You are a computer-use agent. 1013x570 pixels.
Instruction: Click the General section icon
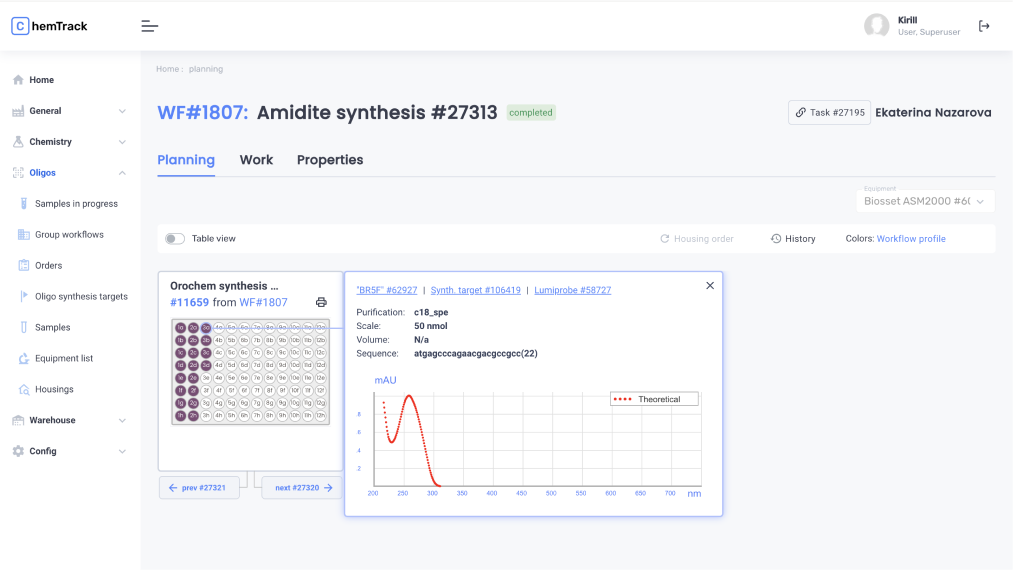pos(18,111)
